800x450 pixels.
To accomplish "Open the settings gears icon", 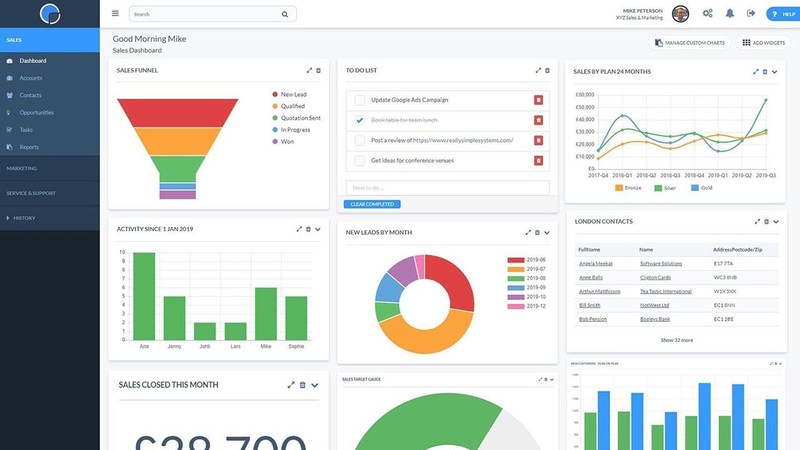I will tap(707, 13).
